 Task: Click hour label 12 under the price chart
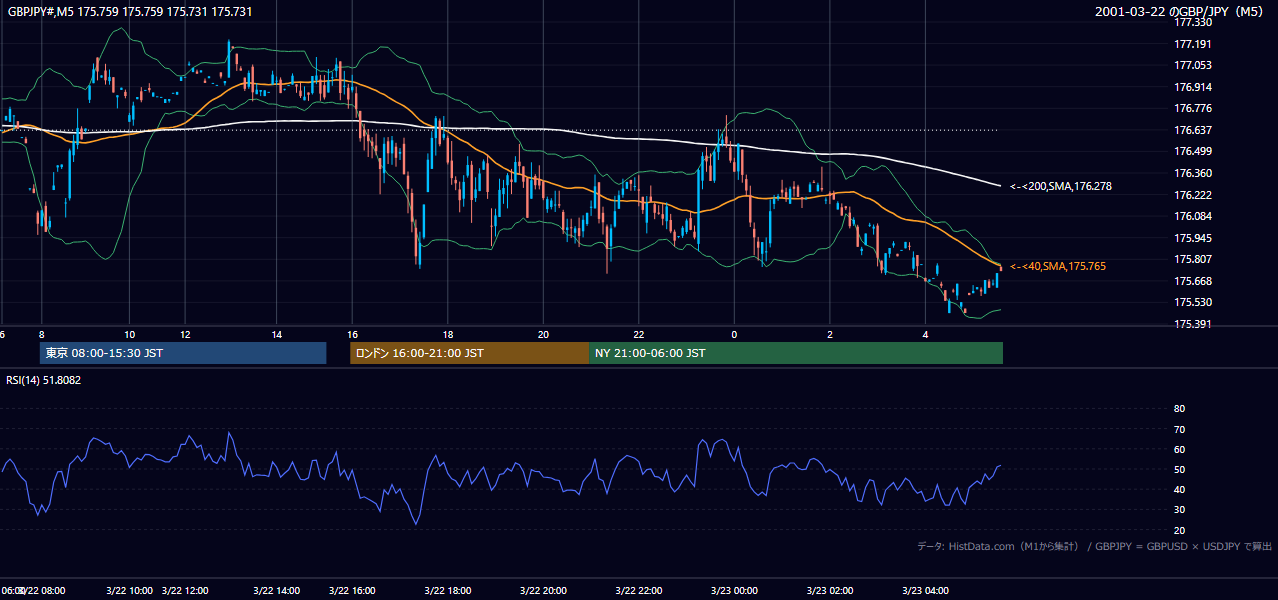(x=185, y=334)
